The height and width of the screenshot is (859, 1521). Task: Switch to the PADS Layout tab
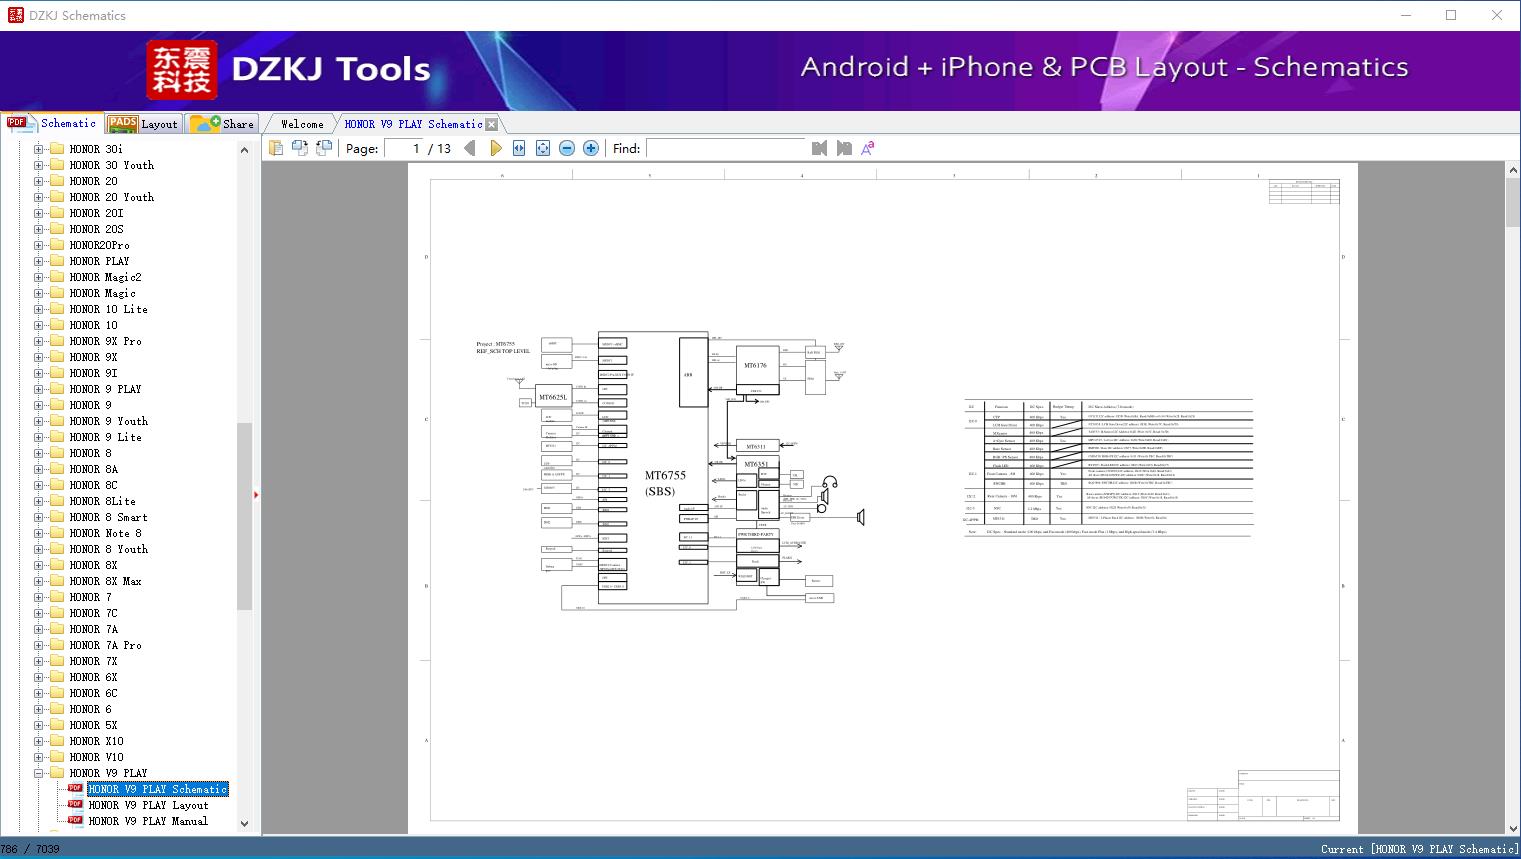(143, 124)
